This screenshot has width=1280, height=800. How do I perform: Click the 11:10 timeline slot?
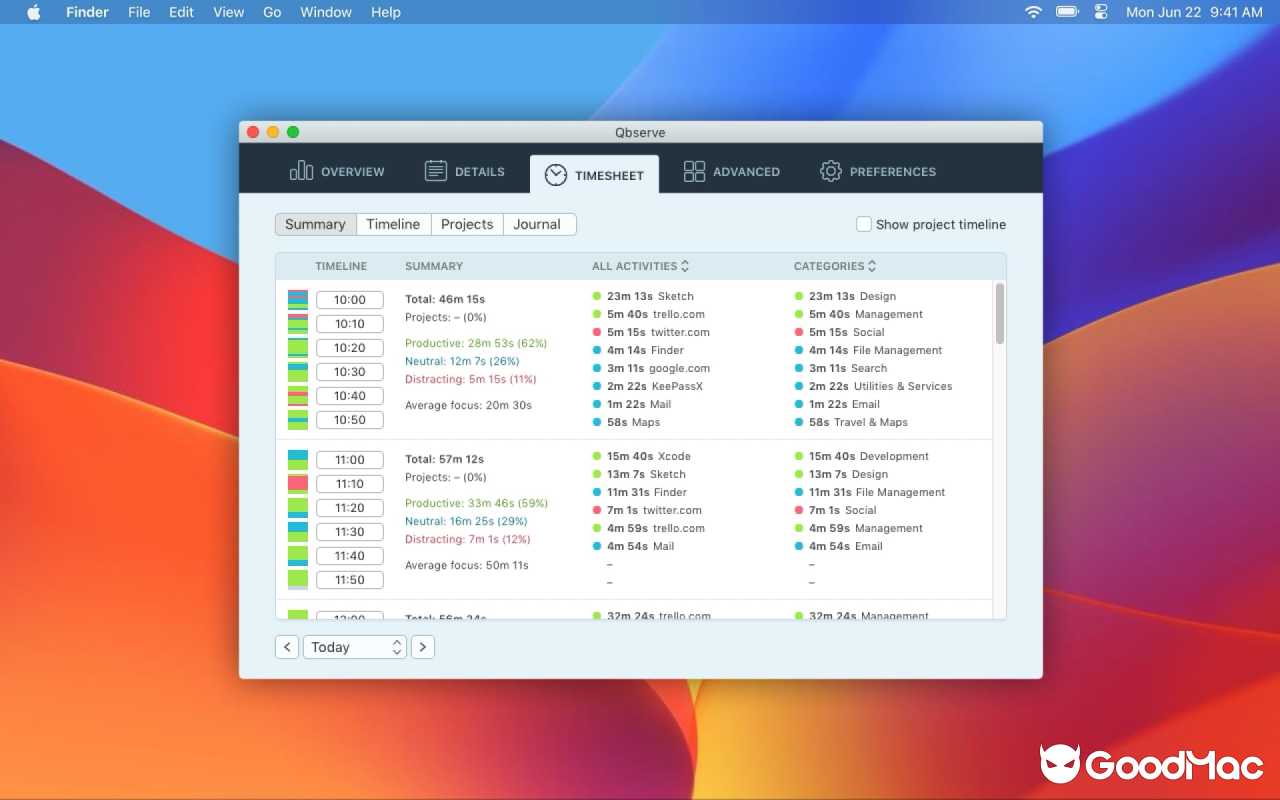point(350,484)
